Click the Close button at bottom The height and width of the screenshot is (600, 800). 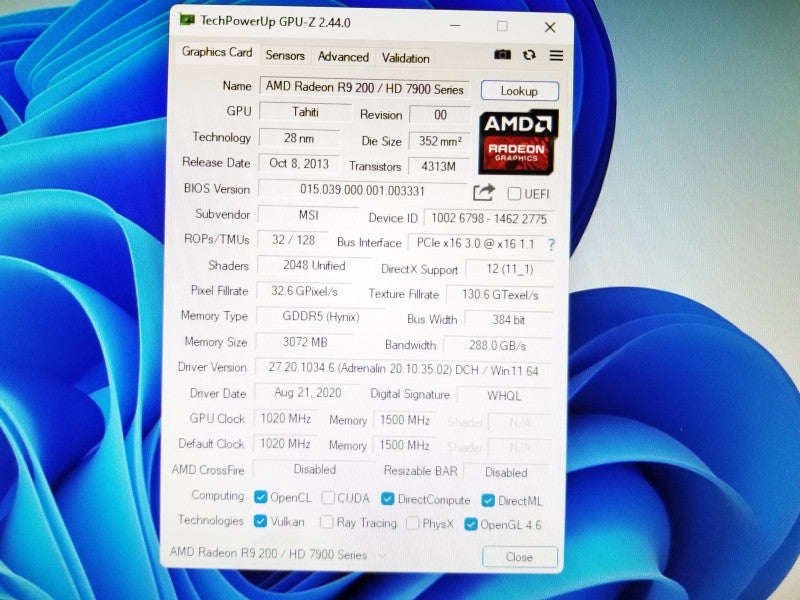(x=519, y=557)
